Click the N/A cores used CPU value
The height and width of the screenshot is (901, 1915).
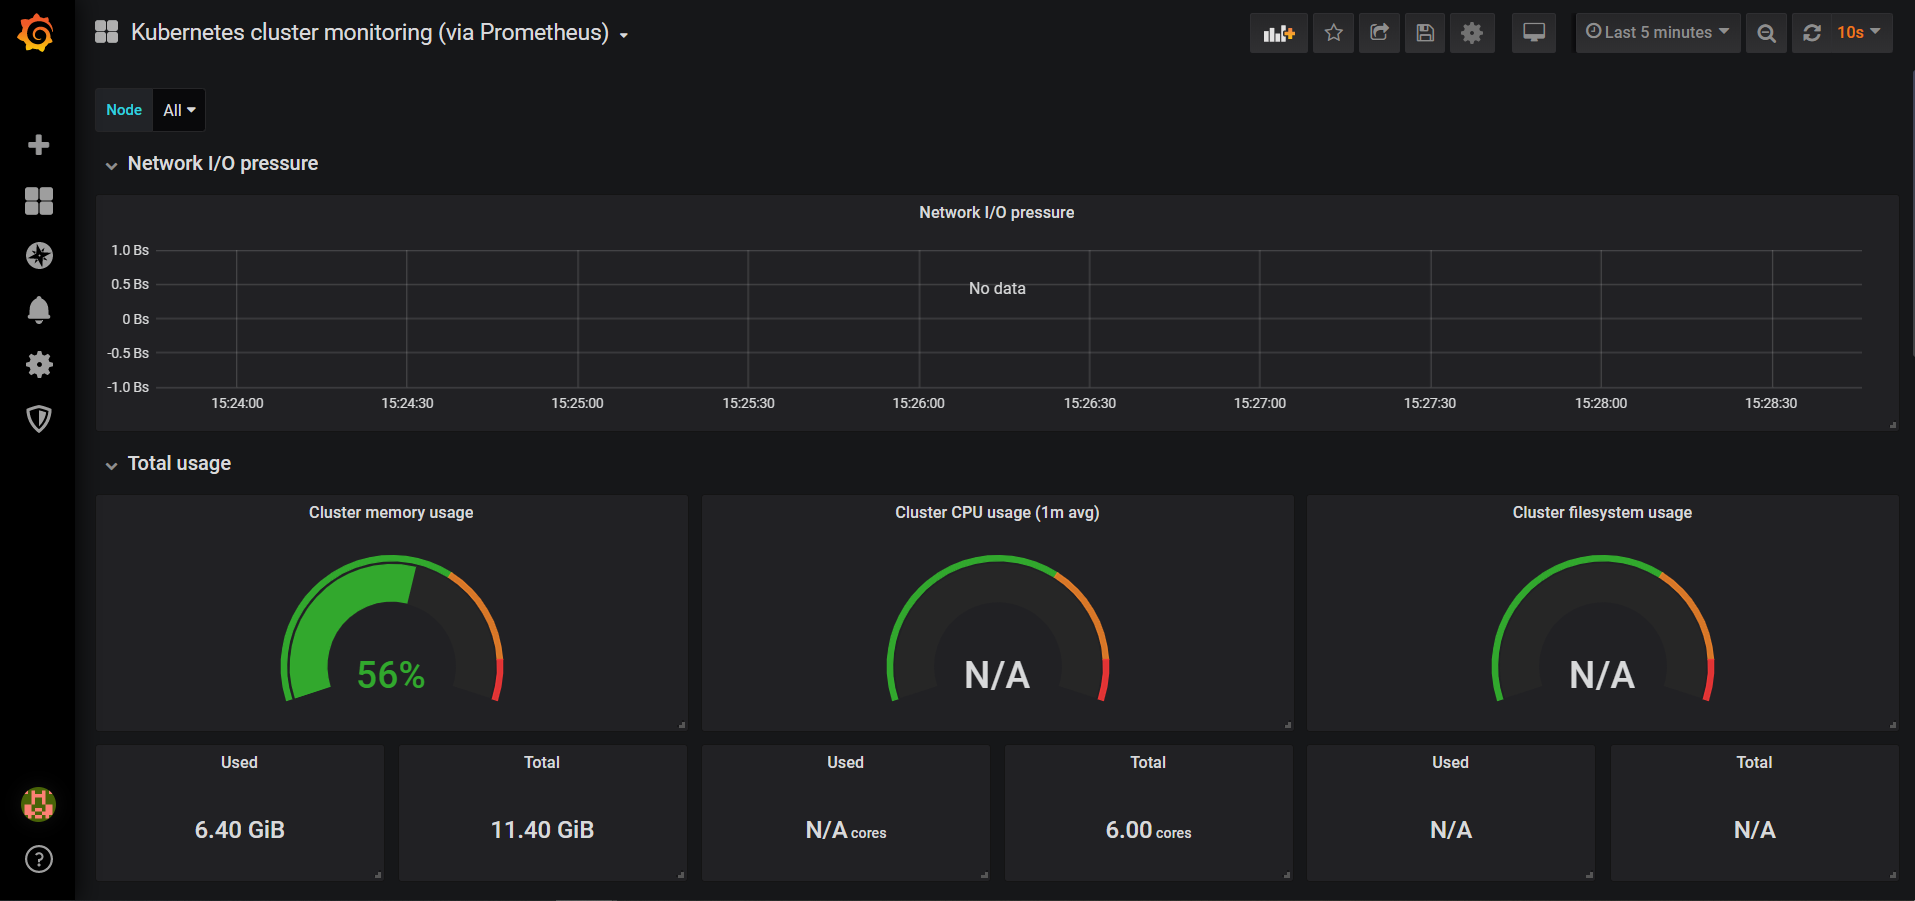(846, 830)
